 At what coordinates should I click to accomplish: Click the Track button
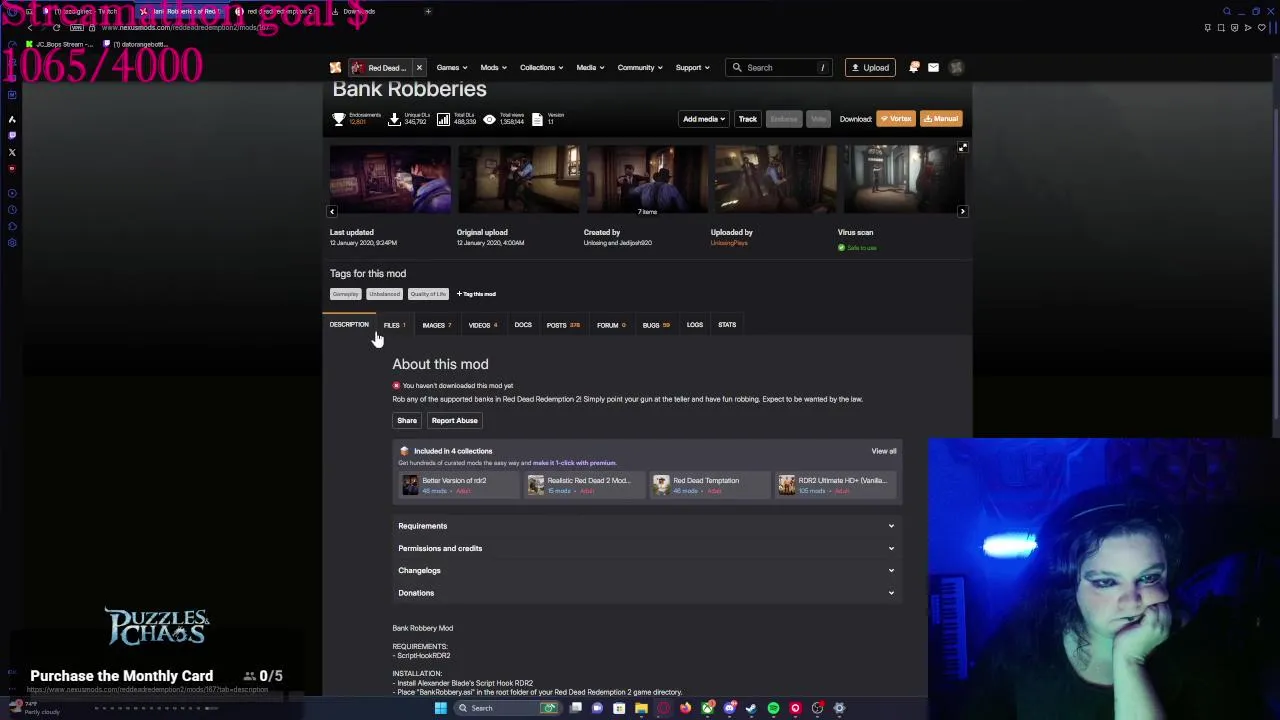(x=748, y=119)
